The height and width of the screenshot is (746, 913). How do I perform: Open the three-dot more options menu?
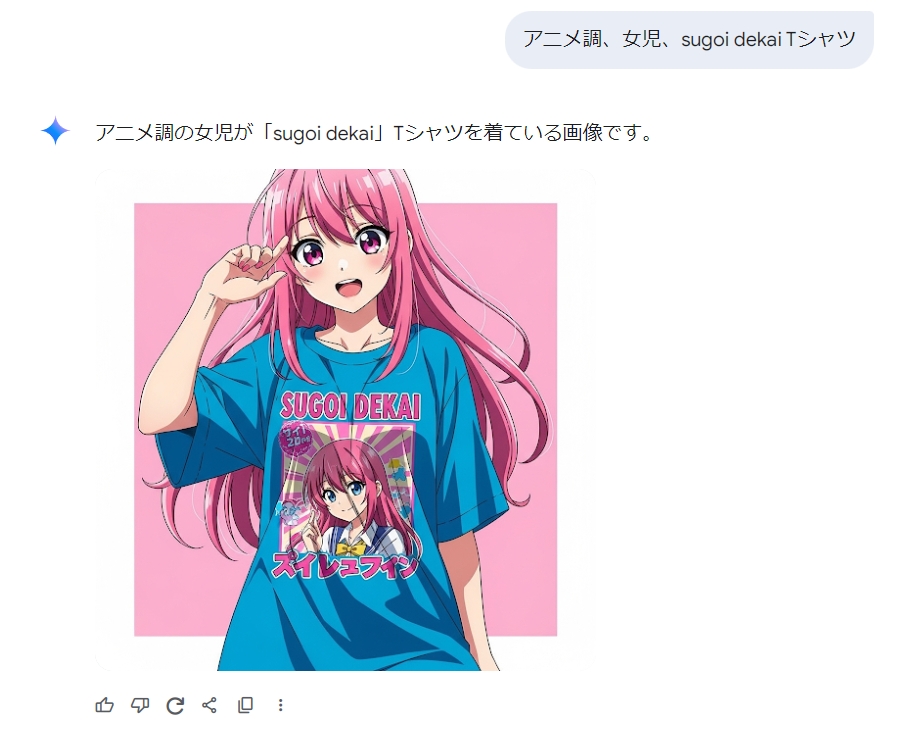[281, 705]
